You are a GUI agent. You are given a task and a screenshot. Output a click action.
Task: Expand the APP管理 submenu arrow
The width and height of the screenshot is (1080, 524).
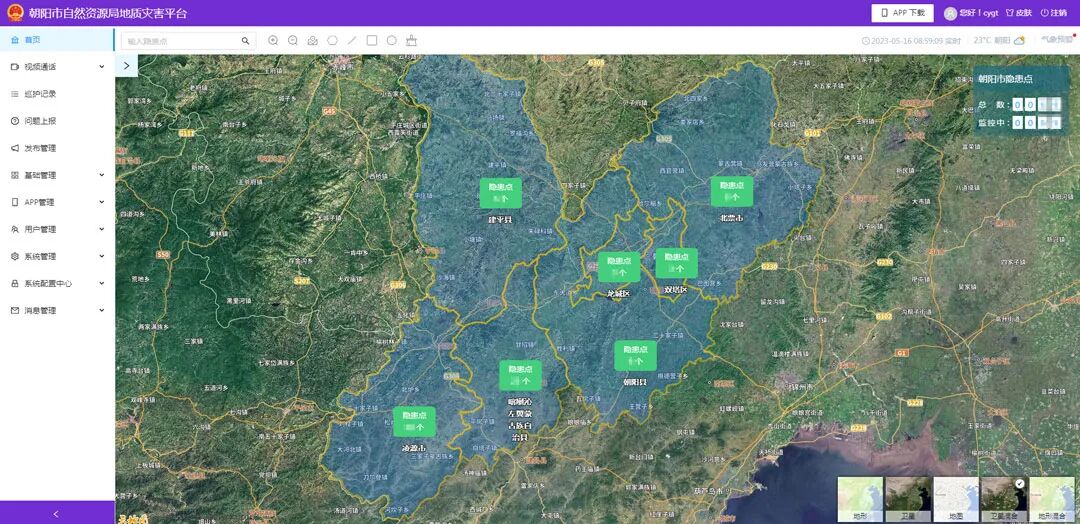click(x=102, y=202)
